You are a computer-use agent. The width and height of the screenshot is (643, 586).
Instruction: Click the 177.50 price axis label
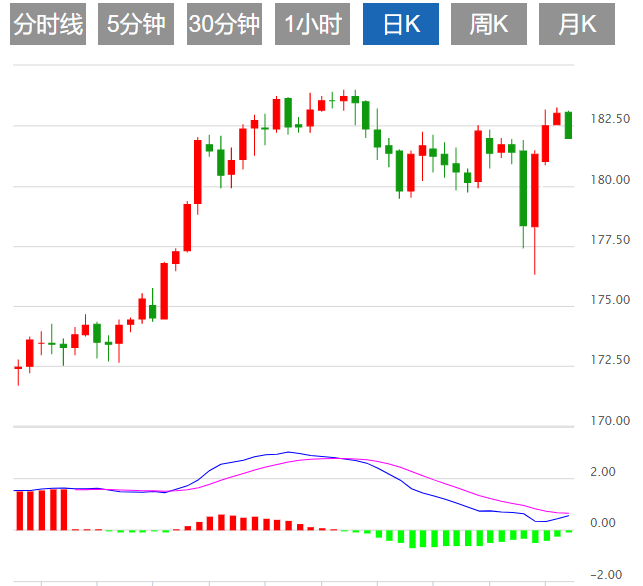click(610, 240)
